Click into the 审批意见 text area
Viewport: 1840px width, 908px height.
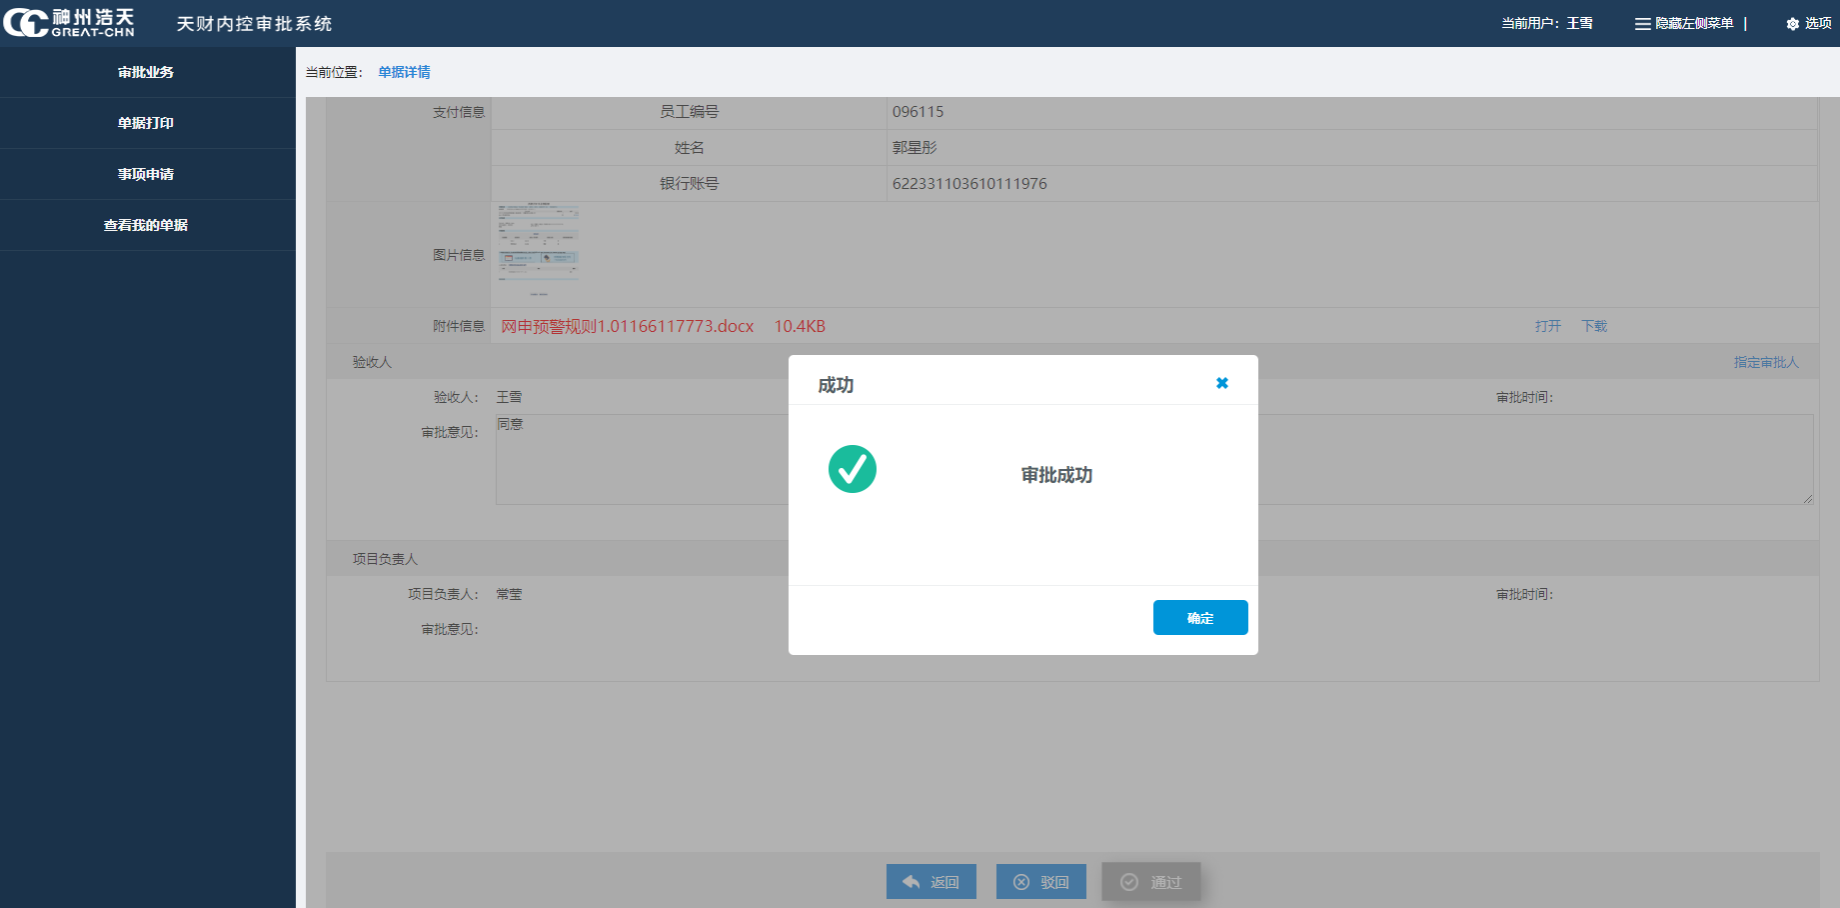[640, 460]
